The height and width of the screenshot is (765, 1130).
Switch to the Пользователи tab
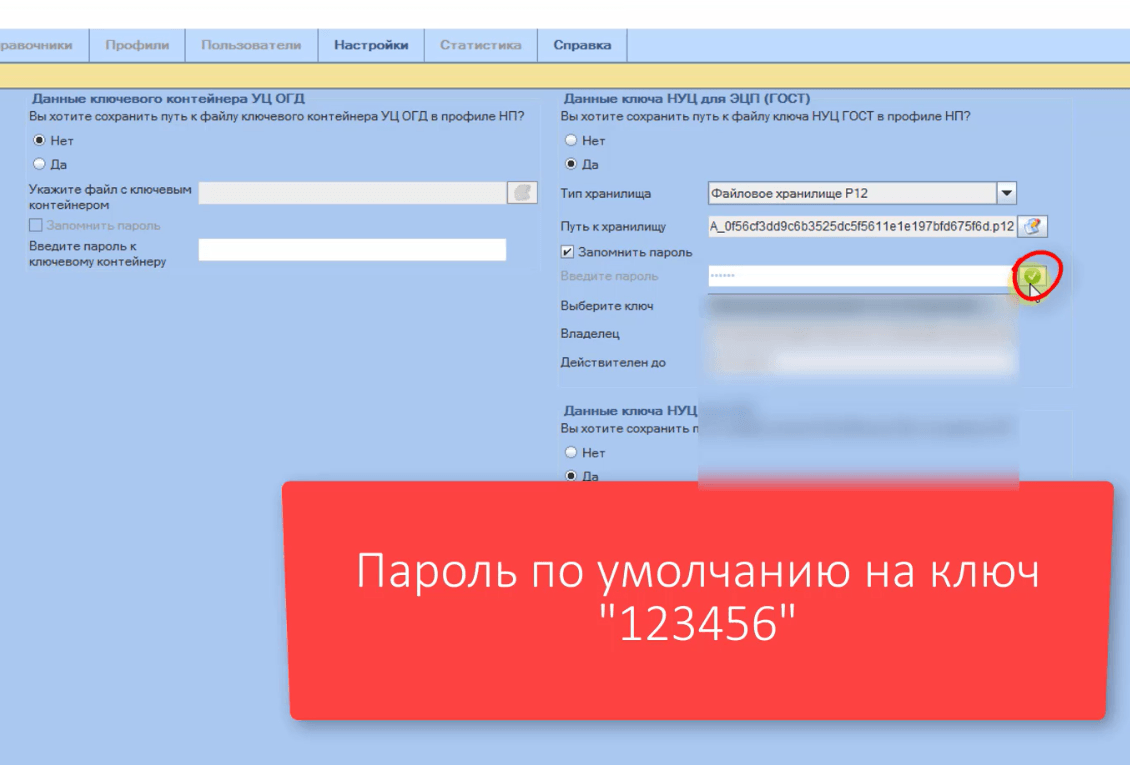tap(251, 45)
